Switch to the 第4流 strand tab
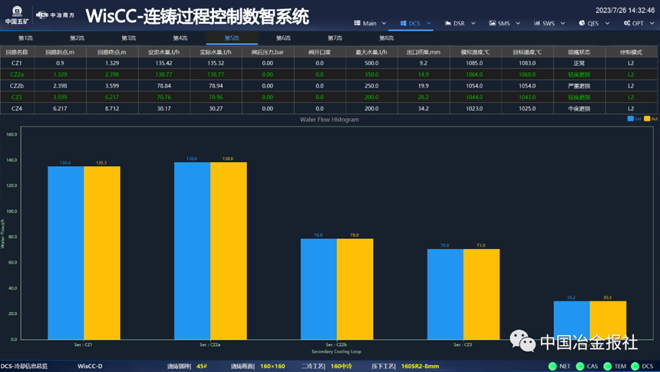 point(180,38)
